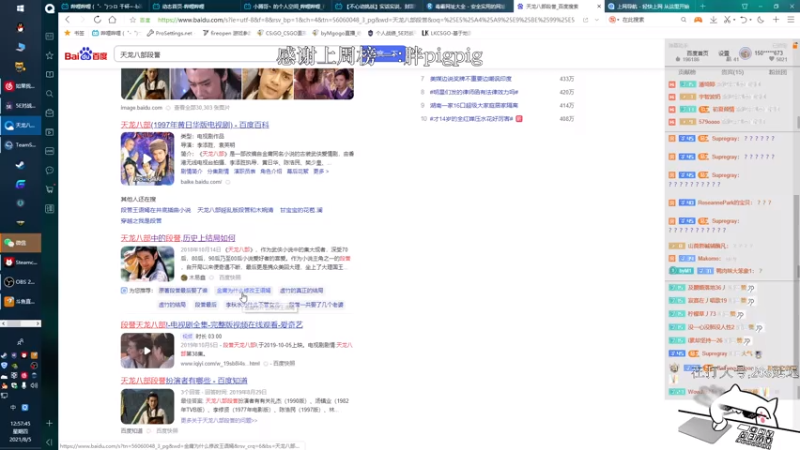Open OBS Studio from the taskbar

tap(20, 282)
